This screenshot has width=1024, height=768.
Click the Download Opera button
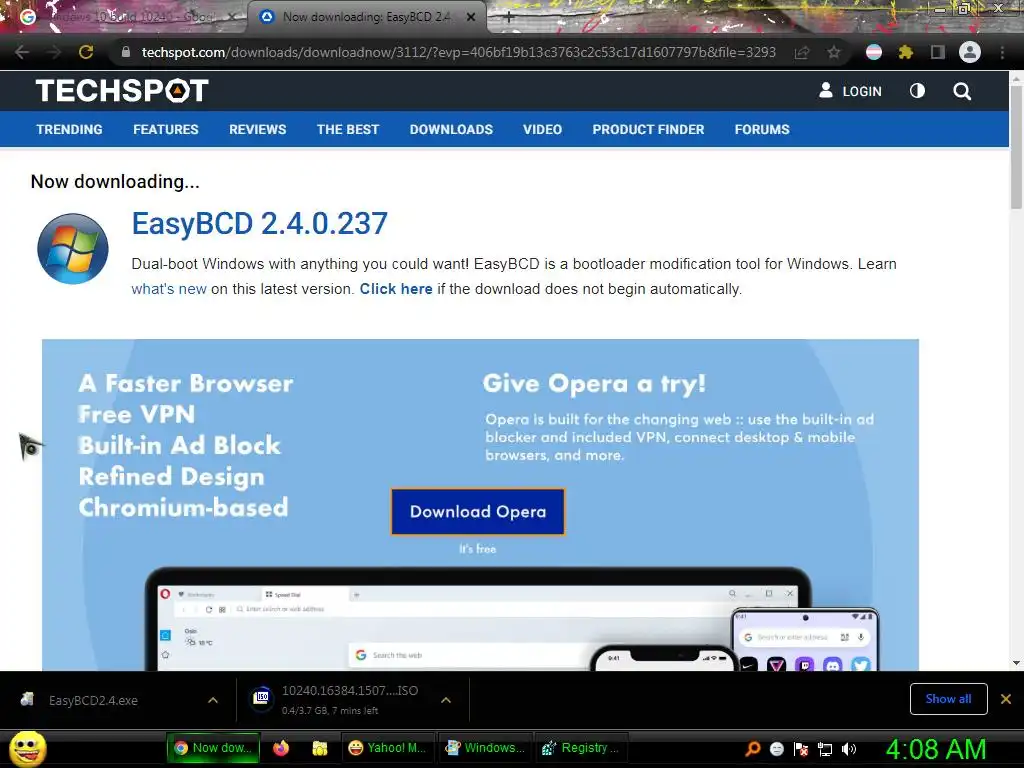point(478,511)
